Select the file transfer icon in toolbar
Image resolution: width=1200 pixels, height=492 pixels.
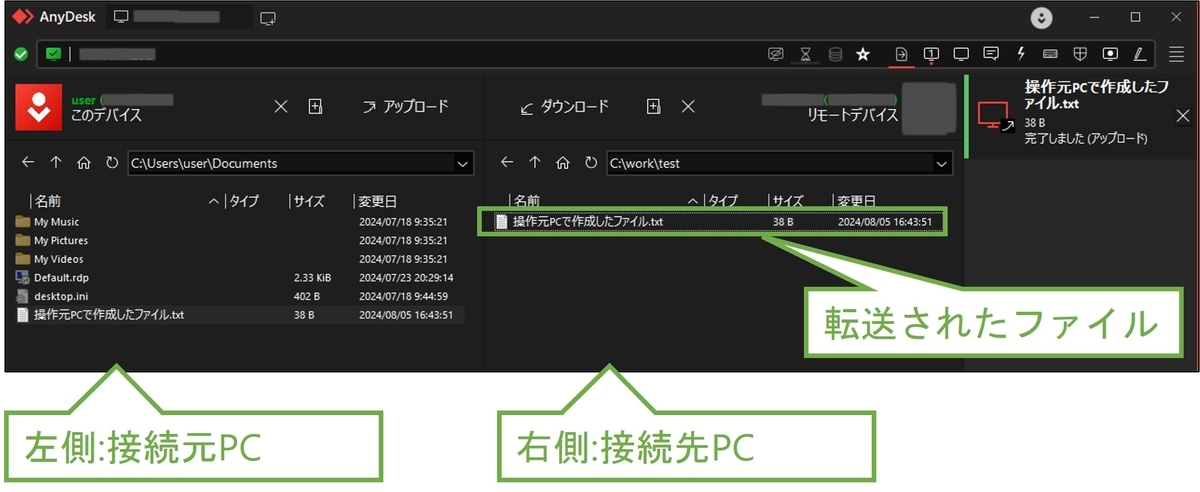(x=901, y=54)
